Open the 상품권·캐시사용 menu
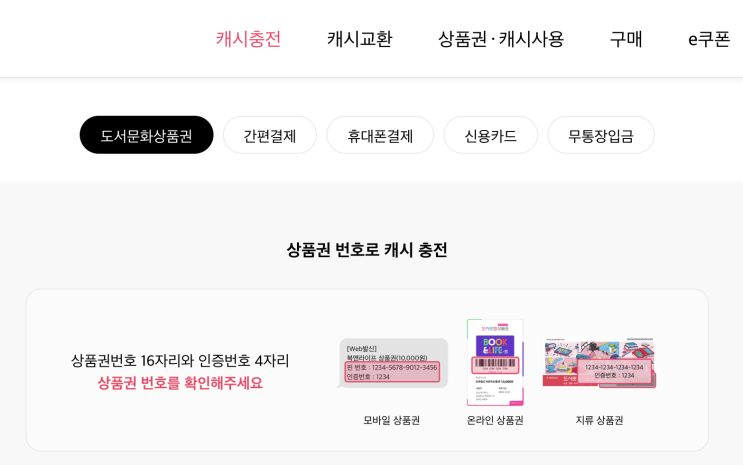Viewport: 743px width, 465px height. (501, 39)
